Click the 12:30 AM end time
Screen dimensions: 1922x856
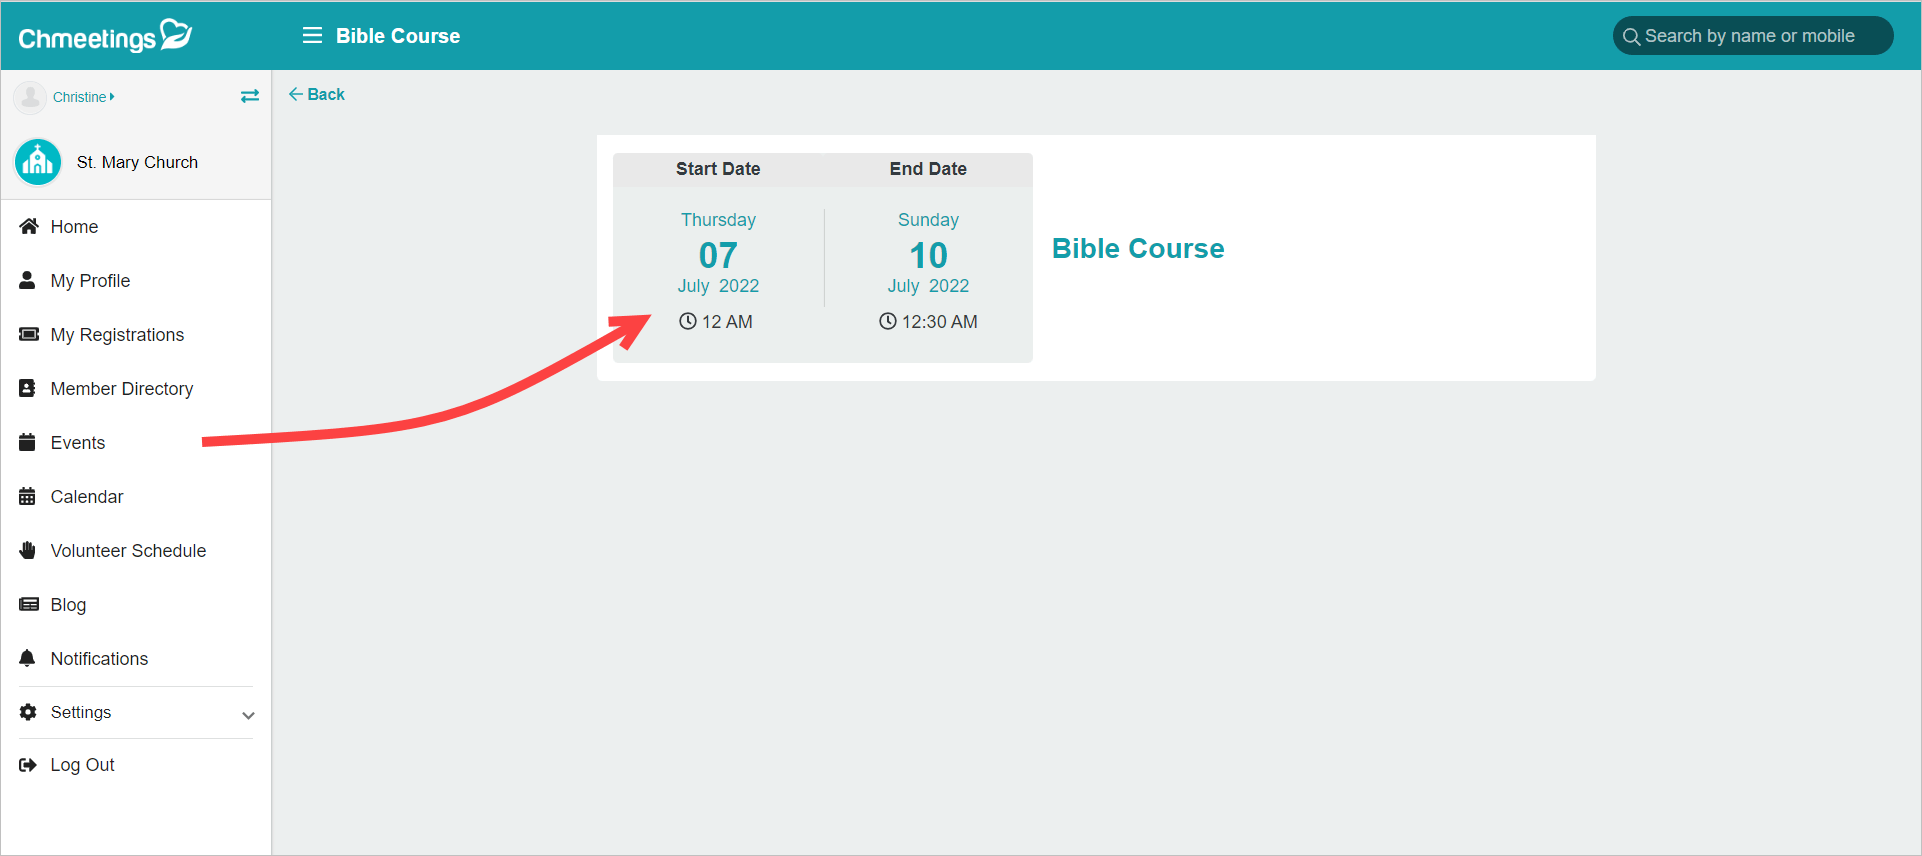pos(940,322)
